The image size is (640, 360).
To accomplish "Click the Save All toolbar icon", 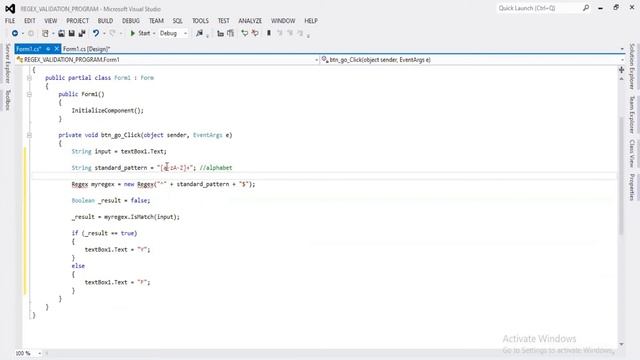I will [x=82, y=33].
